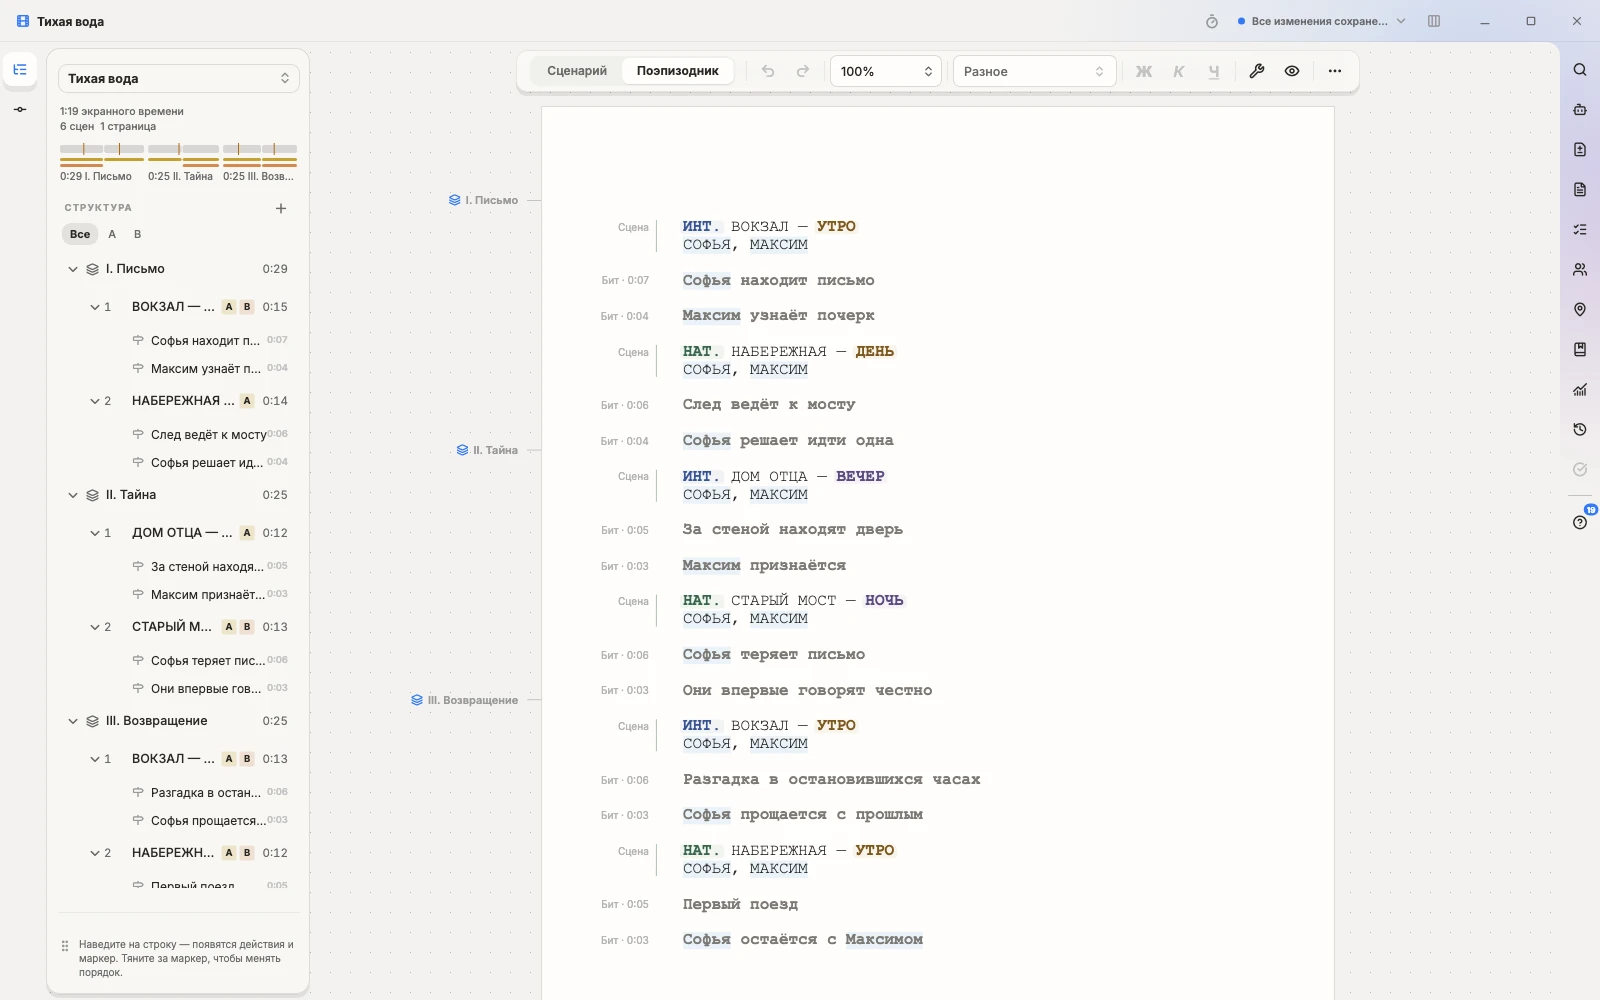This screenshot has width=1600, height=1000.
Task: Toggle italic formatting К
Action: point(1179,71)
